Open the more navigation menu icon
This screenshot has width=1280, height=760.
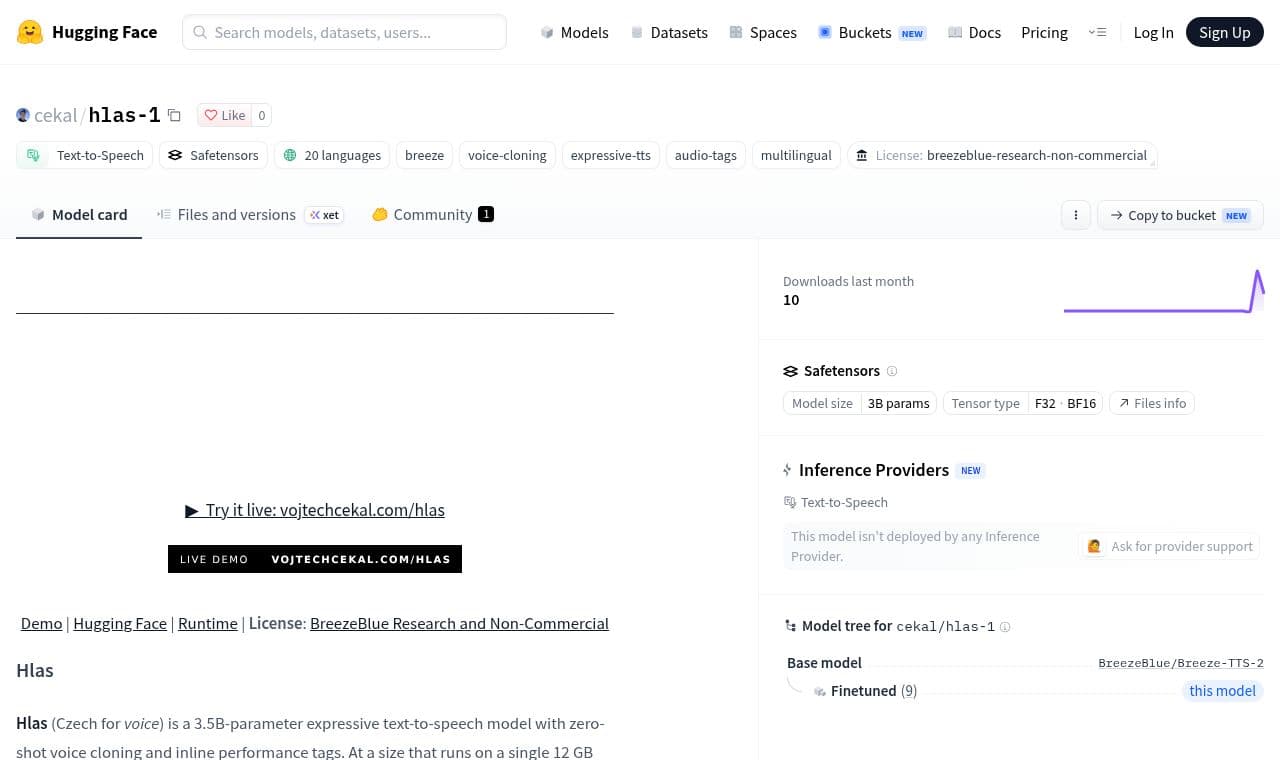pos(1097,32)
